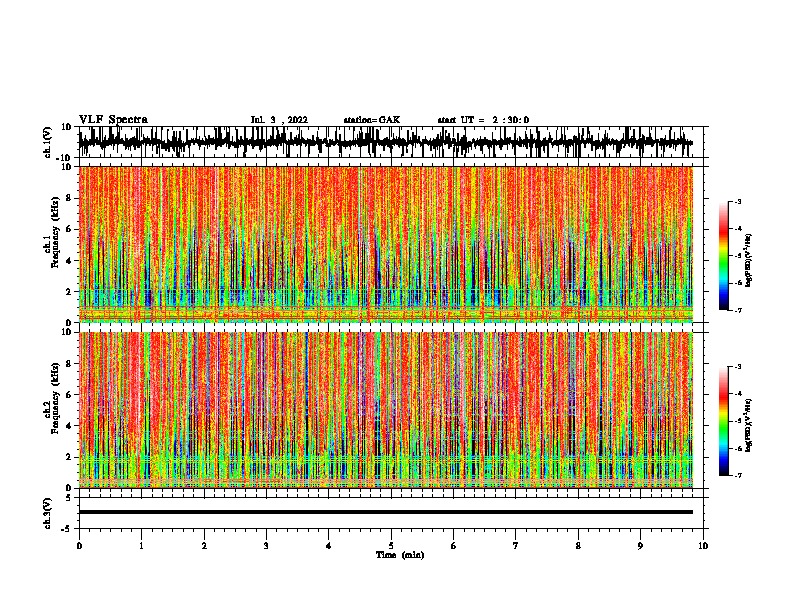Click the date label 'Jul 3, 2022'

[279, 120]
